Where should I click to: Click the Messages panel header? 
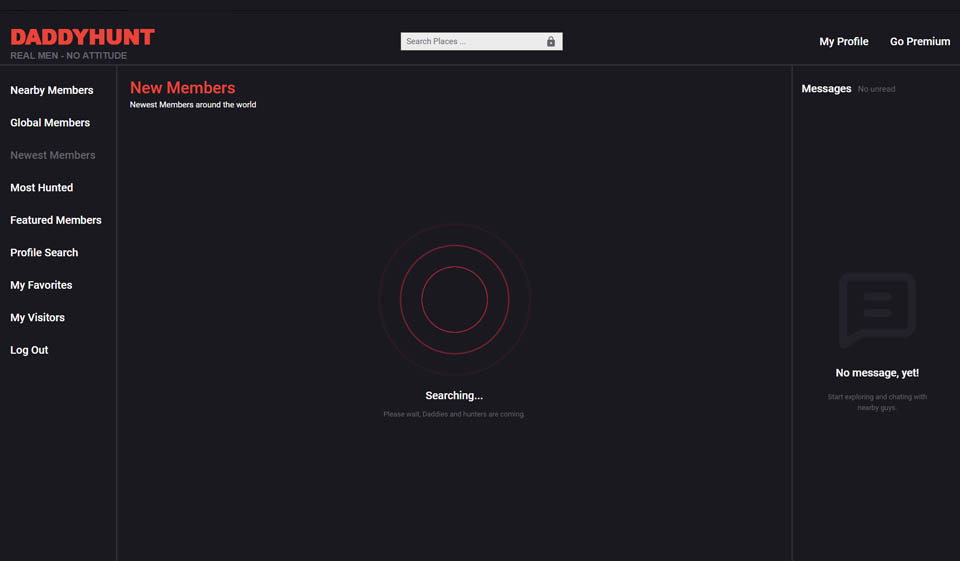826,89
